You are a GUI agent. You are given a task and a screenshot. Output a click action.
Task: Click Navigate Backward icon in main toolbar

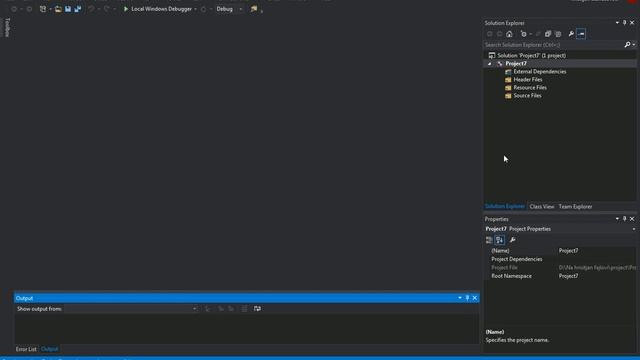[14, 9]
